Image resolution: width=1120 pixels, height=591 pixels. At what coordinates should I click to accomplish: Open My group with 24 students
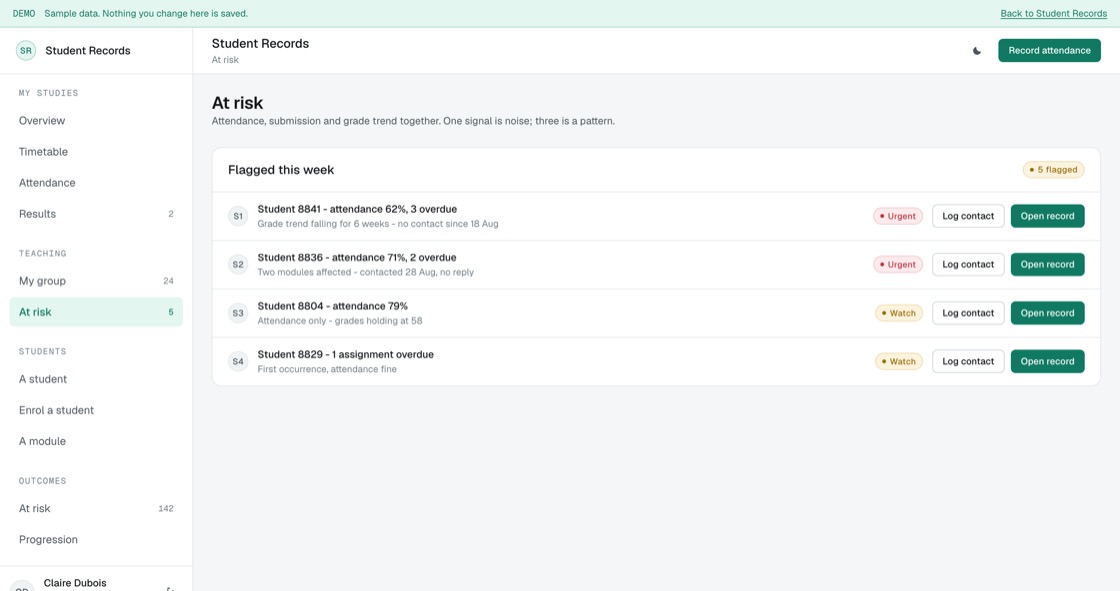[96, 281]
